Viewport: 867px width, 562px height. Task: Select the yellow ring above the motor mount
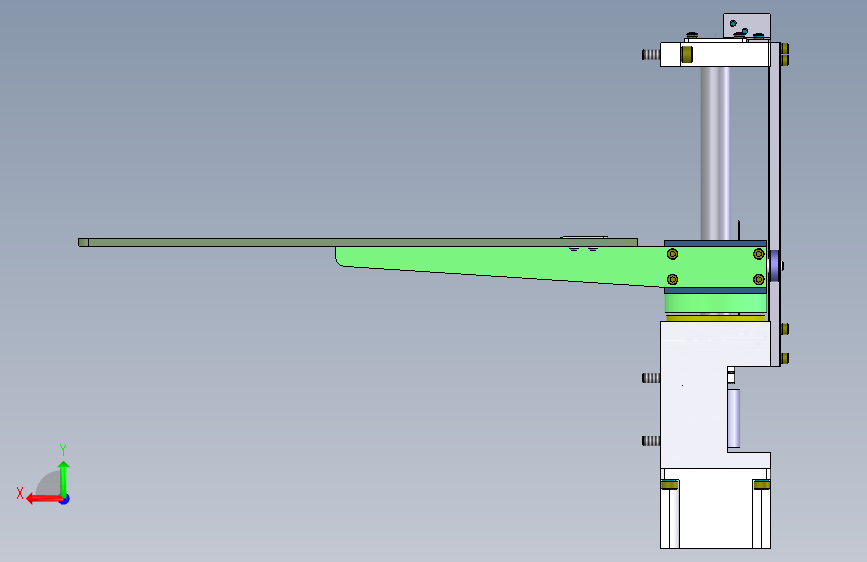pyautogui.click(x=715, y=318)
